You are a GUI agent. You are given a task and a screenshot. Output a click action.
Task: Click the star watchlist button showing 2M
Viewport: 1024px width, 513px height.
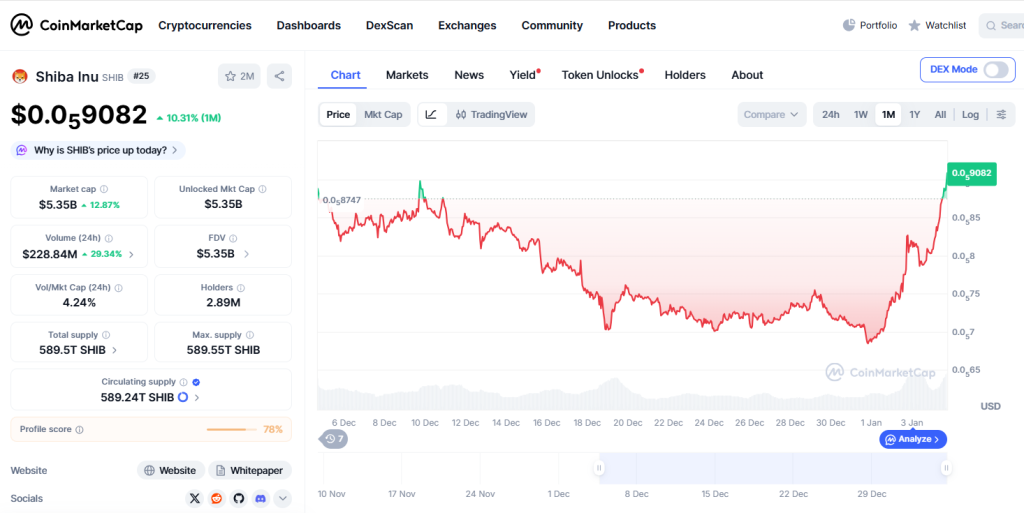239,76
